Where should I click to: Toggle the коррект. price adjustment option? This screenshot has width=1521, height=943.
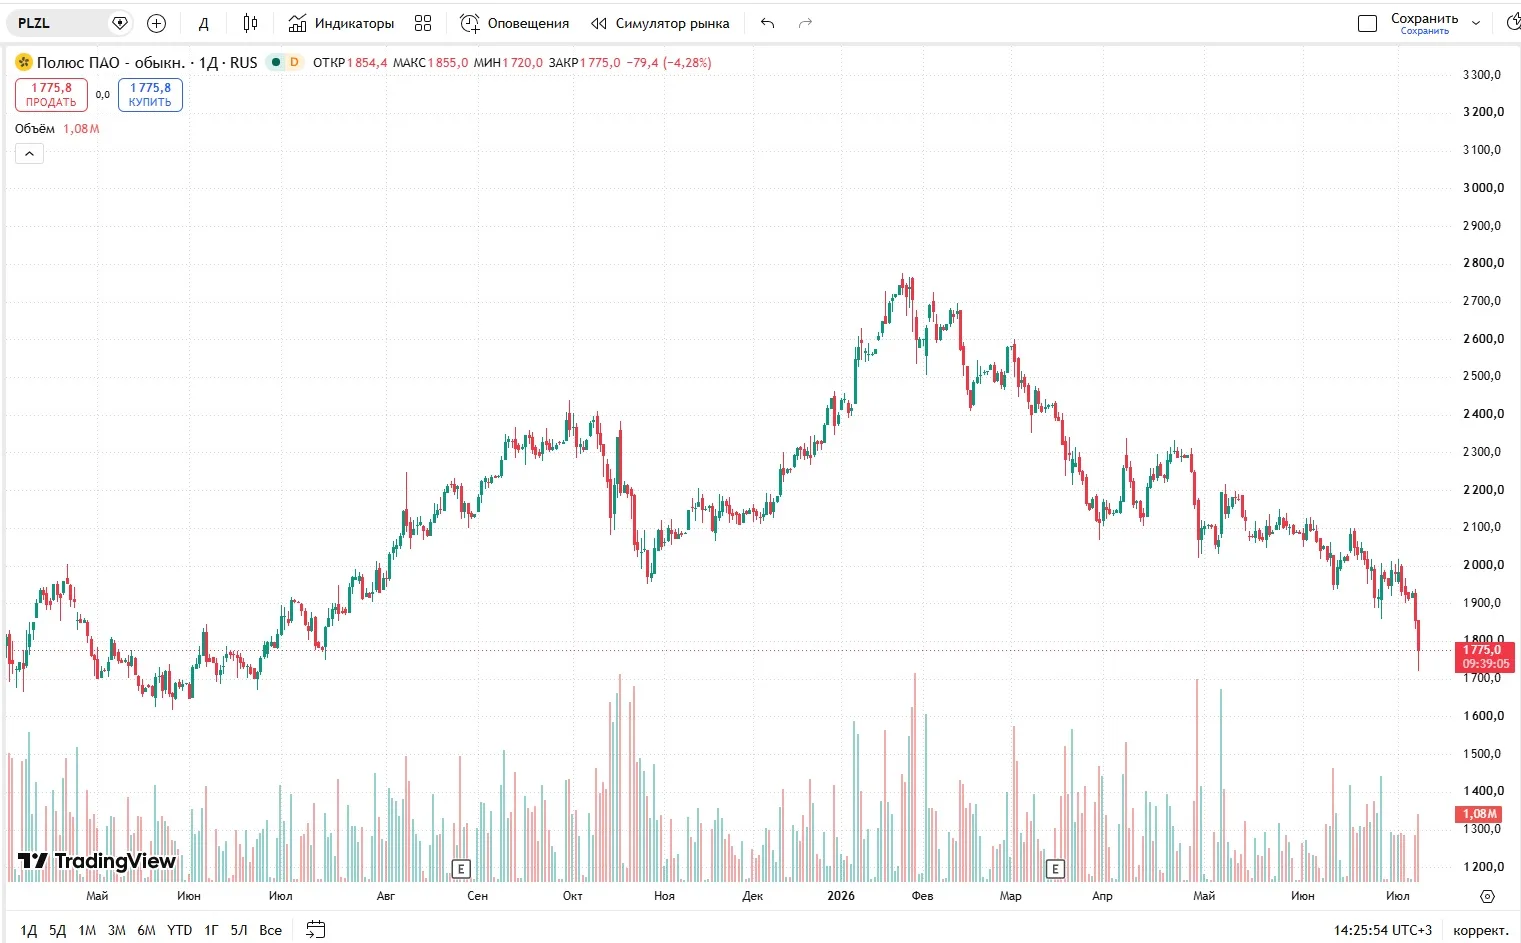1480,930
